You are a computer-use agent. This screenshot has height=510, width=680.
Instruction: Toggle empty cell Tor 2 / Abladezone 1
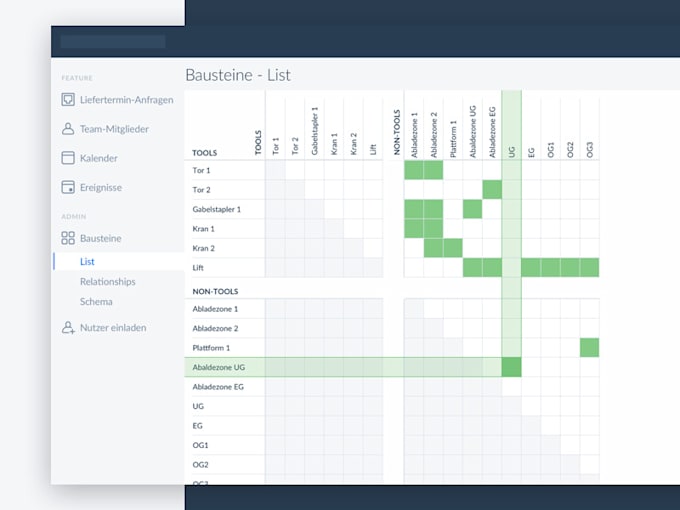[414, 190]
